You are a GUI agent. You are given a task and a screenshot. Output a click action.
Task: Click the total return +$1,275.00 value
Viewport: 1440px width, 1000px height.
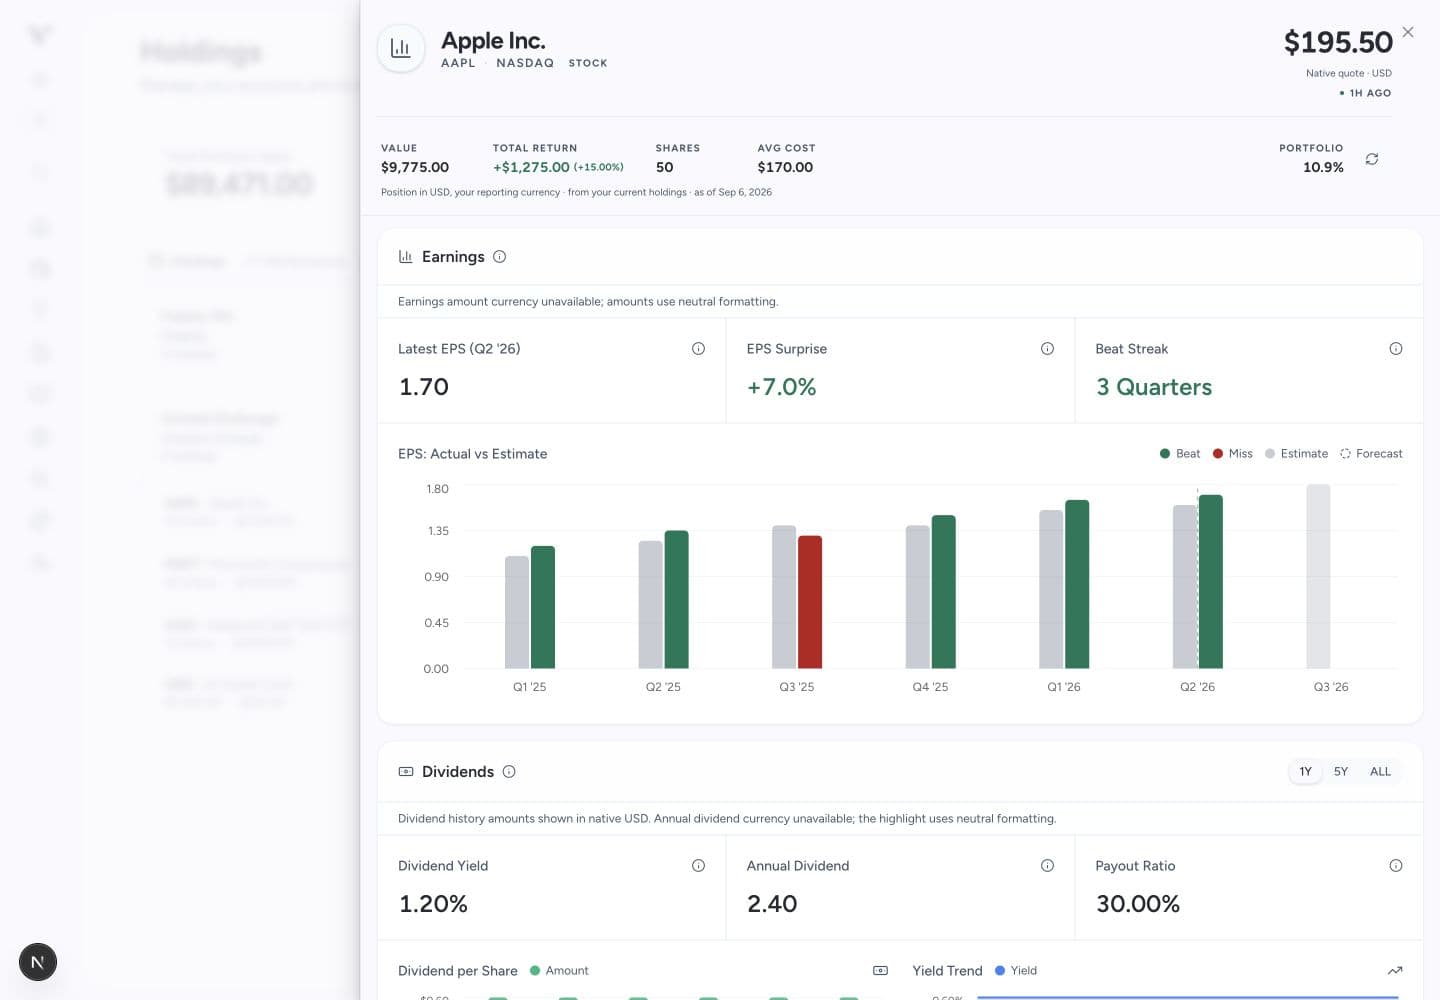point(531,167)
